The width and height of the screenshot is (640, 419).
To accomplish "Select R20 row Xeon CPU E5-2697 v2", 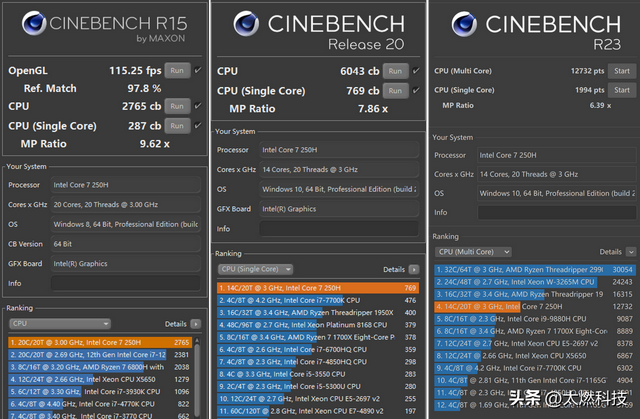I will [x=318, y=399].
